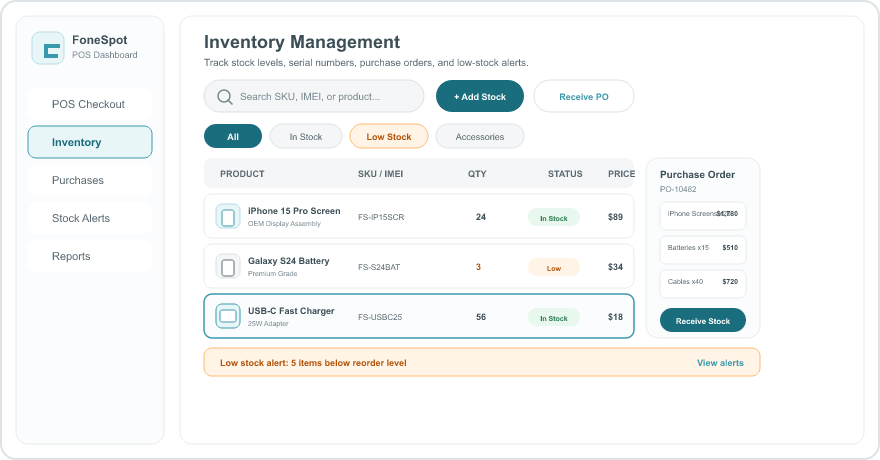Click the FoneSpot logo icon

pos(48,48)
